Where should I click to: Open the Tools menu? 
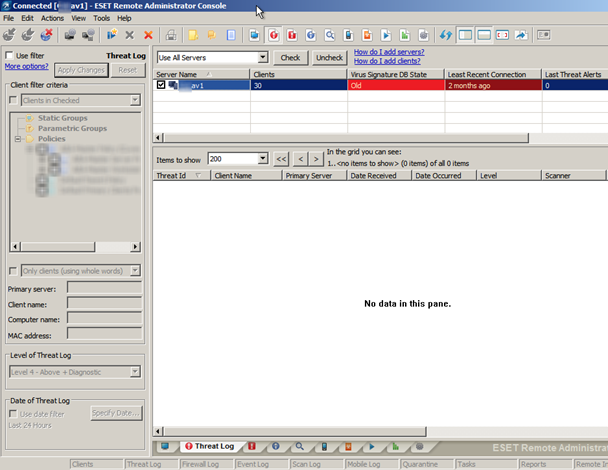coord(102,18)
